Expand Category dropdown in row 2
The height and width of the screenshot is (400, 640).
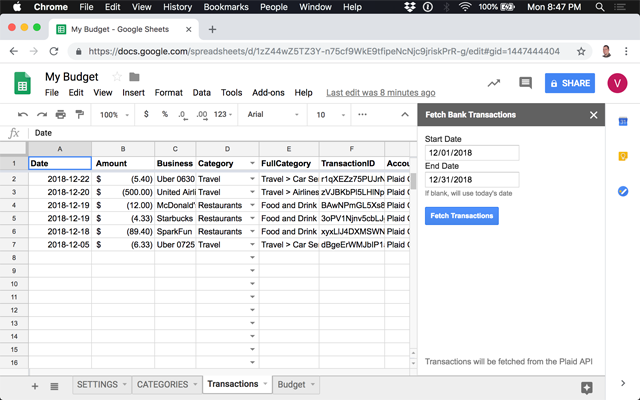(x=251, y=179)
